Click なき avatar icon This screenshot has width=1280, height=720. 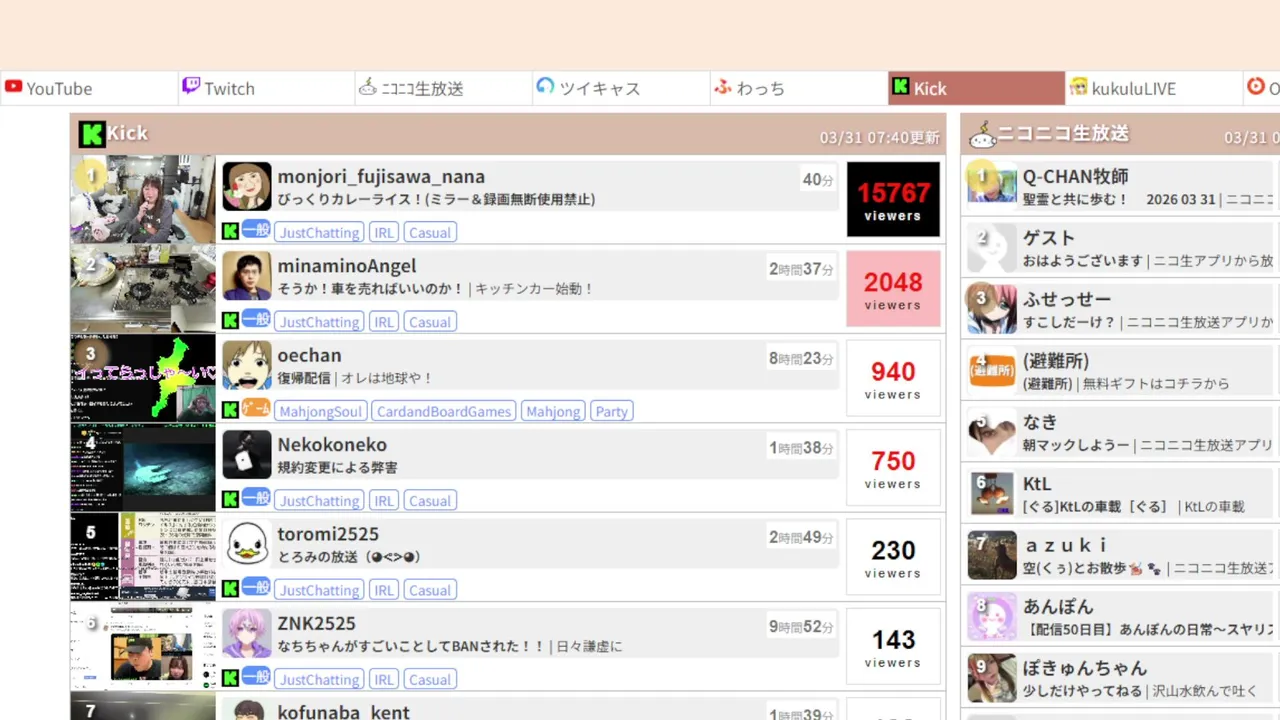(992, 432)
